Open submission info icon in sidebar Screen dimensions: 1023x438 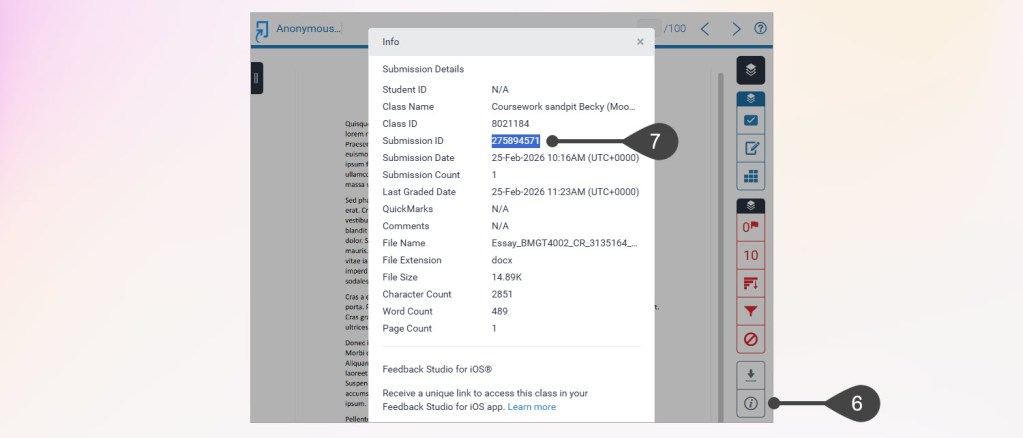pos(750,404)
